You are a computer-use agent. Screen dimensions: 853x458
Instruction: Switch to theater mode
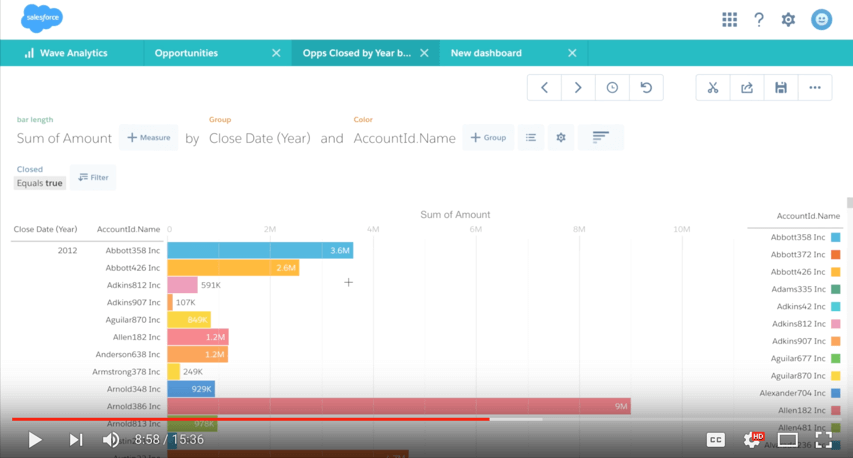pyautogui.click(x=788, y=440)
